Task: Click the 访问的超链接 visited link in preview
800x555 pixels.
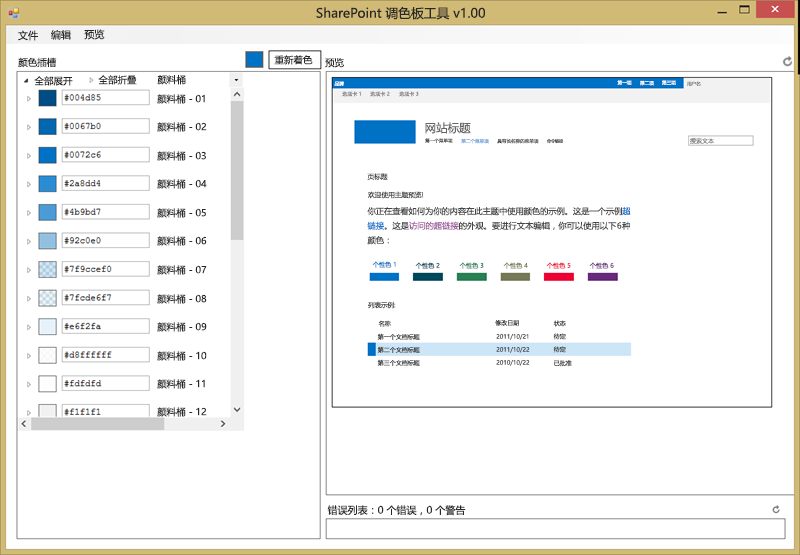Action: pyautogui.click(x=434, y=226)
